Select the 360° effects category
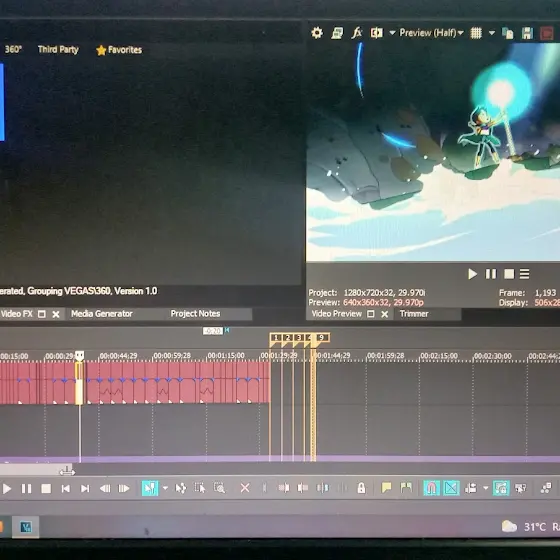Screen dimensions: 560x560 (13, 49)
